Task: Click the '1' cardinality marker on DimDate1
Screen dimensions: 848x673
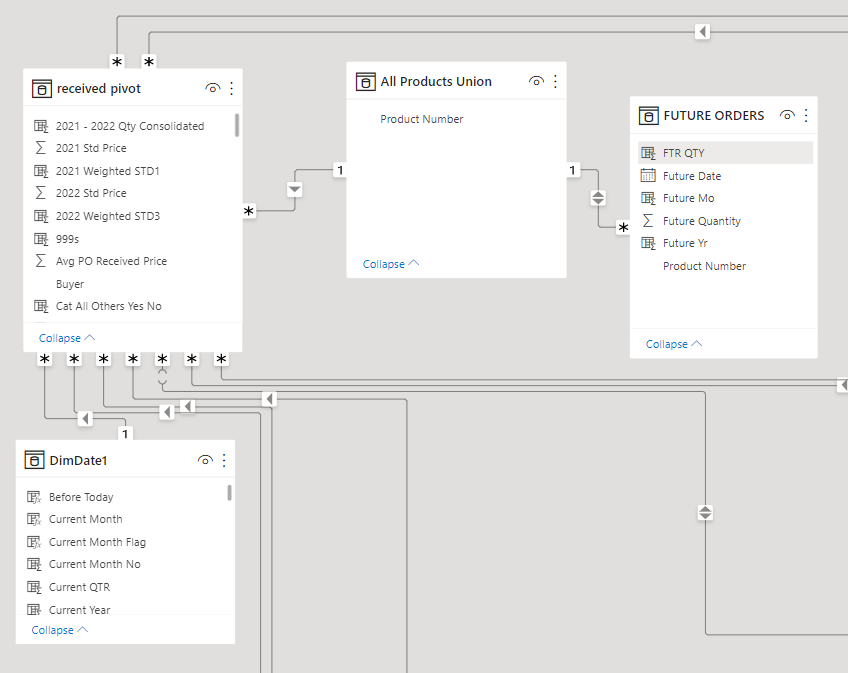Action: [125, 433]
